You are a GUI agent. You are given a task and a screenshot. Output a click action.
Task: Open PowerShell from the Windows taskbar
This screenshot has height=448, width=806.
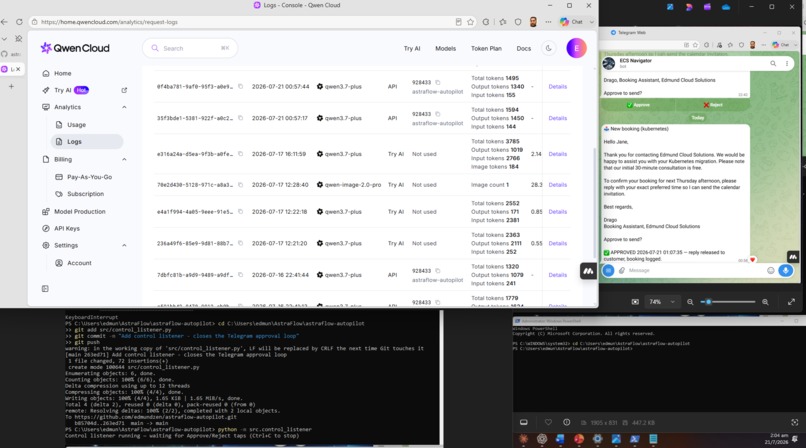pos(634,439)
